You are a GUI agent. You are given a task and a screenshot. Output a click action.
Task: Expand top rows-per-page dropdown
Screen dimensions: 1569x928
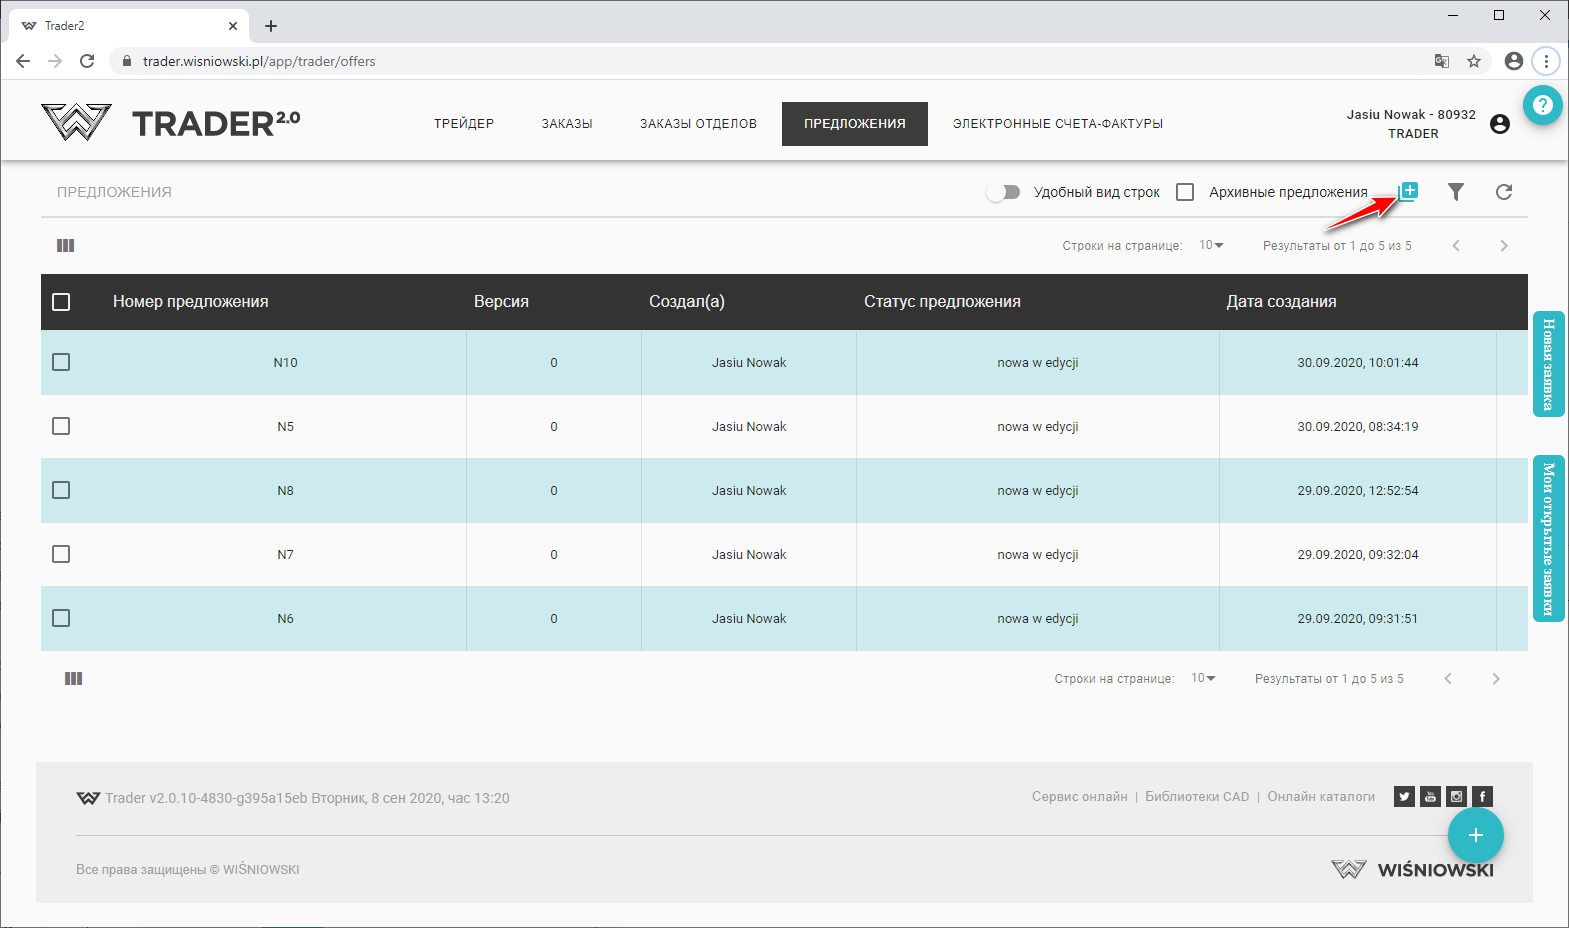(x=1211, y=246)
